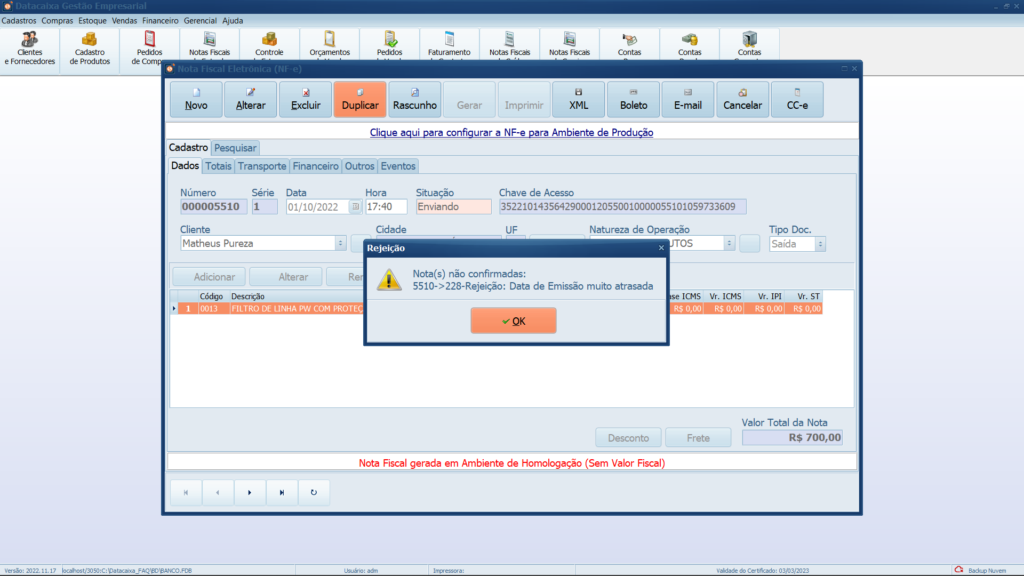1024x576 pixels.
Task: Open the calendar picker beside the Data field
Action: 354,207
